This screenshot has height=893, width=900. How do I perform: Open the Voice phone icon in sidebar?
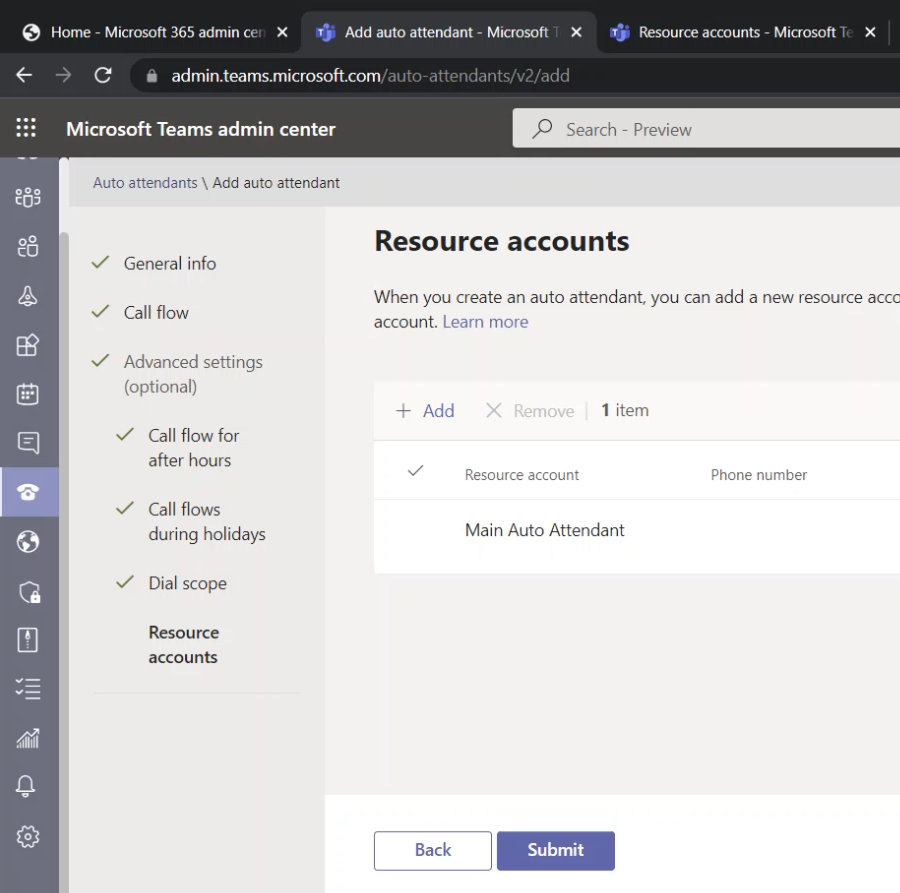(28, 492)
